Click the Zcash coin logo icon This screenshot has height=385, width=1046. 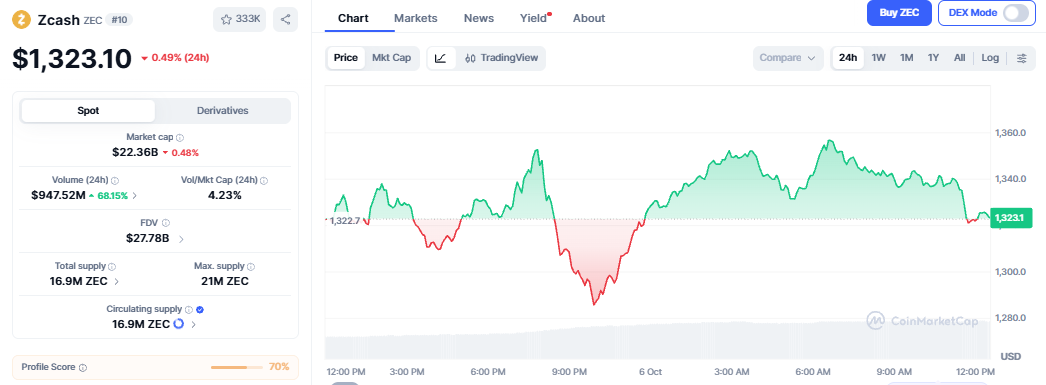click(x=22, y=19)
